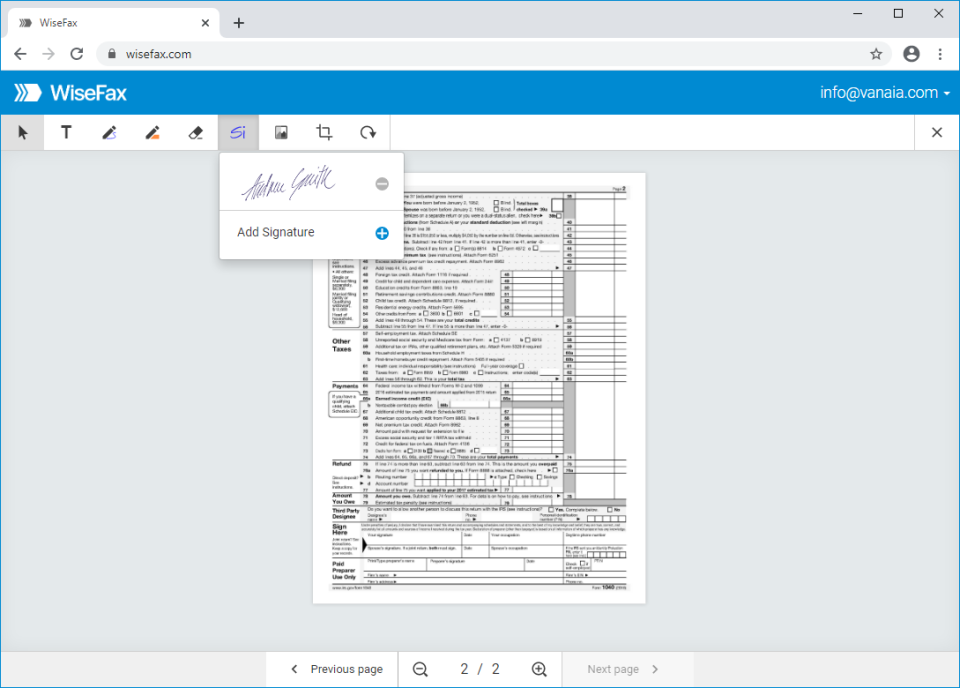Viewport: 960px width, 688px height.
Task: Activate the Text tool
Action: [x=66, y=131]
